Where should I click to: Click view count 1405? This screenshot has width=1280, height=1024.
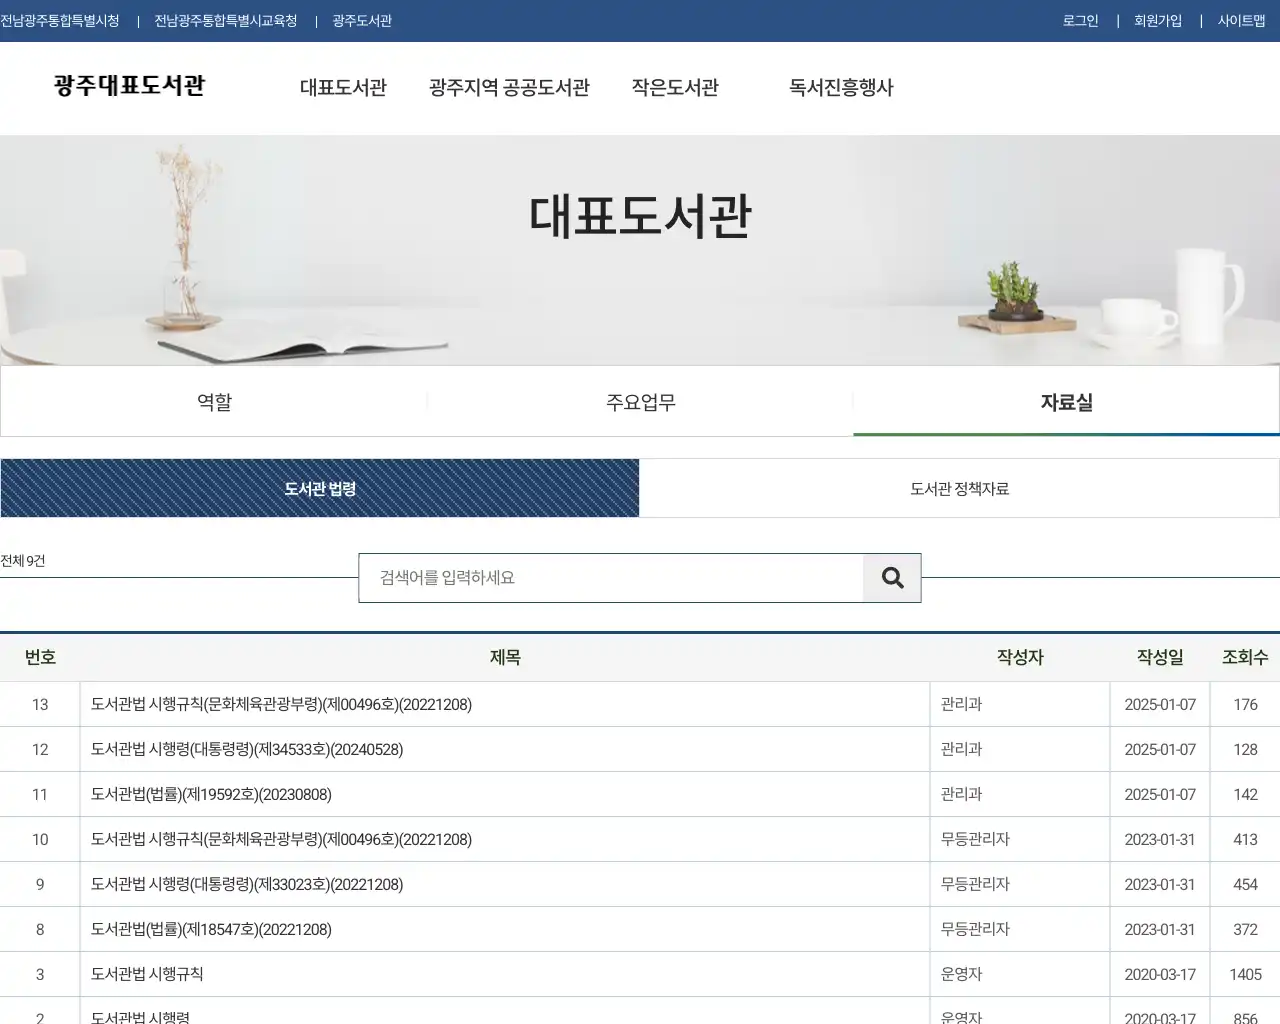tap(1245, 975)
